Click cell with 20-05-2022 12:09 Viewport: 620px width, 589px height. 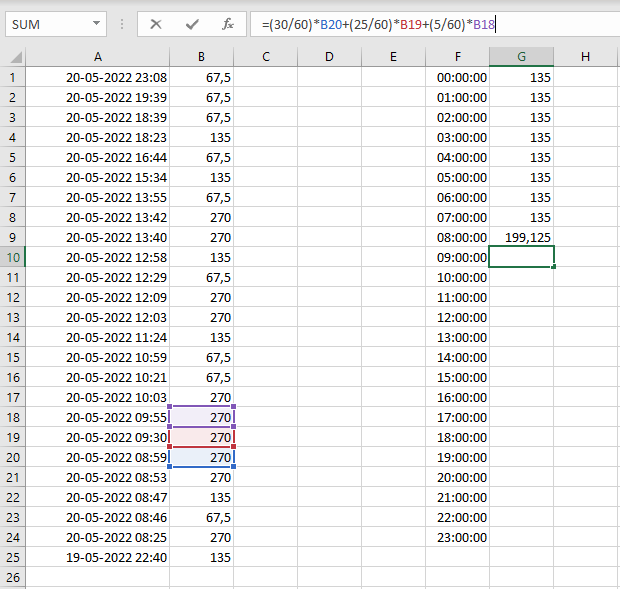[98, 297]
